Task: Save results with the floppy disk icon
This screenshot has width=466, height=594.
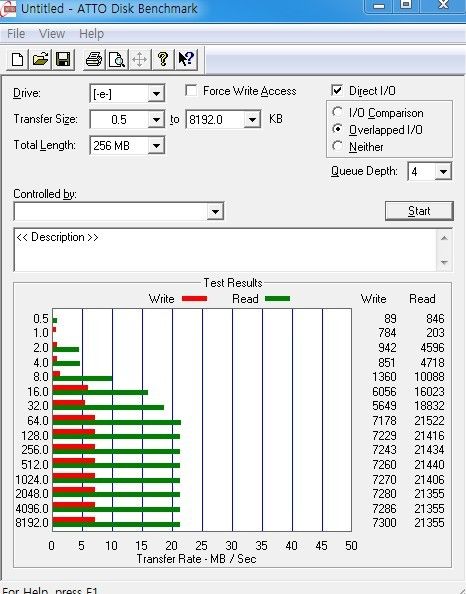Action: 63,59
